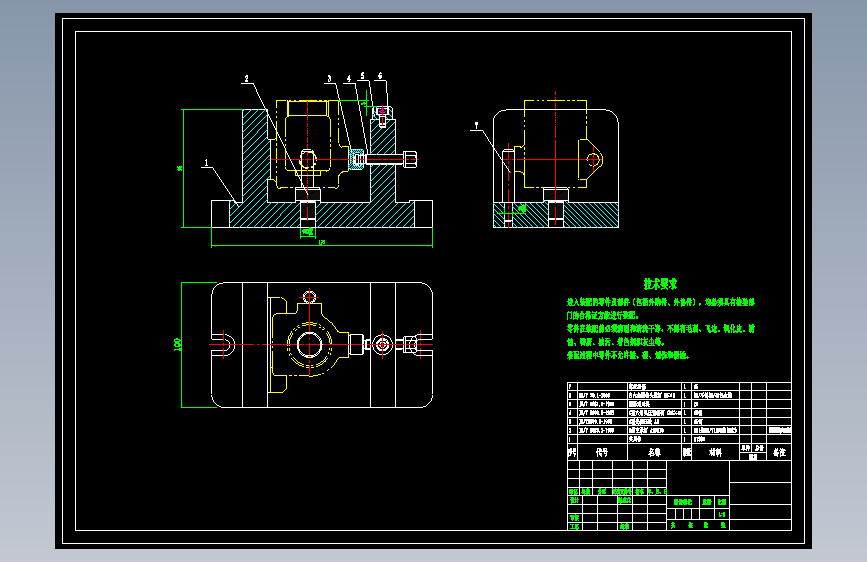This screenshot has height=562, width=867.
Task: Select part balloon number 4
Action: [x=348, y=79]
